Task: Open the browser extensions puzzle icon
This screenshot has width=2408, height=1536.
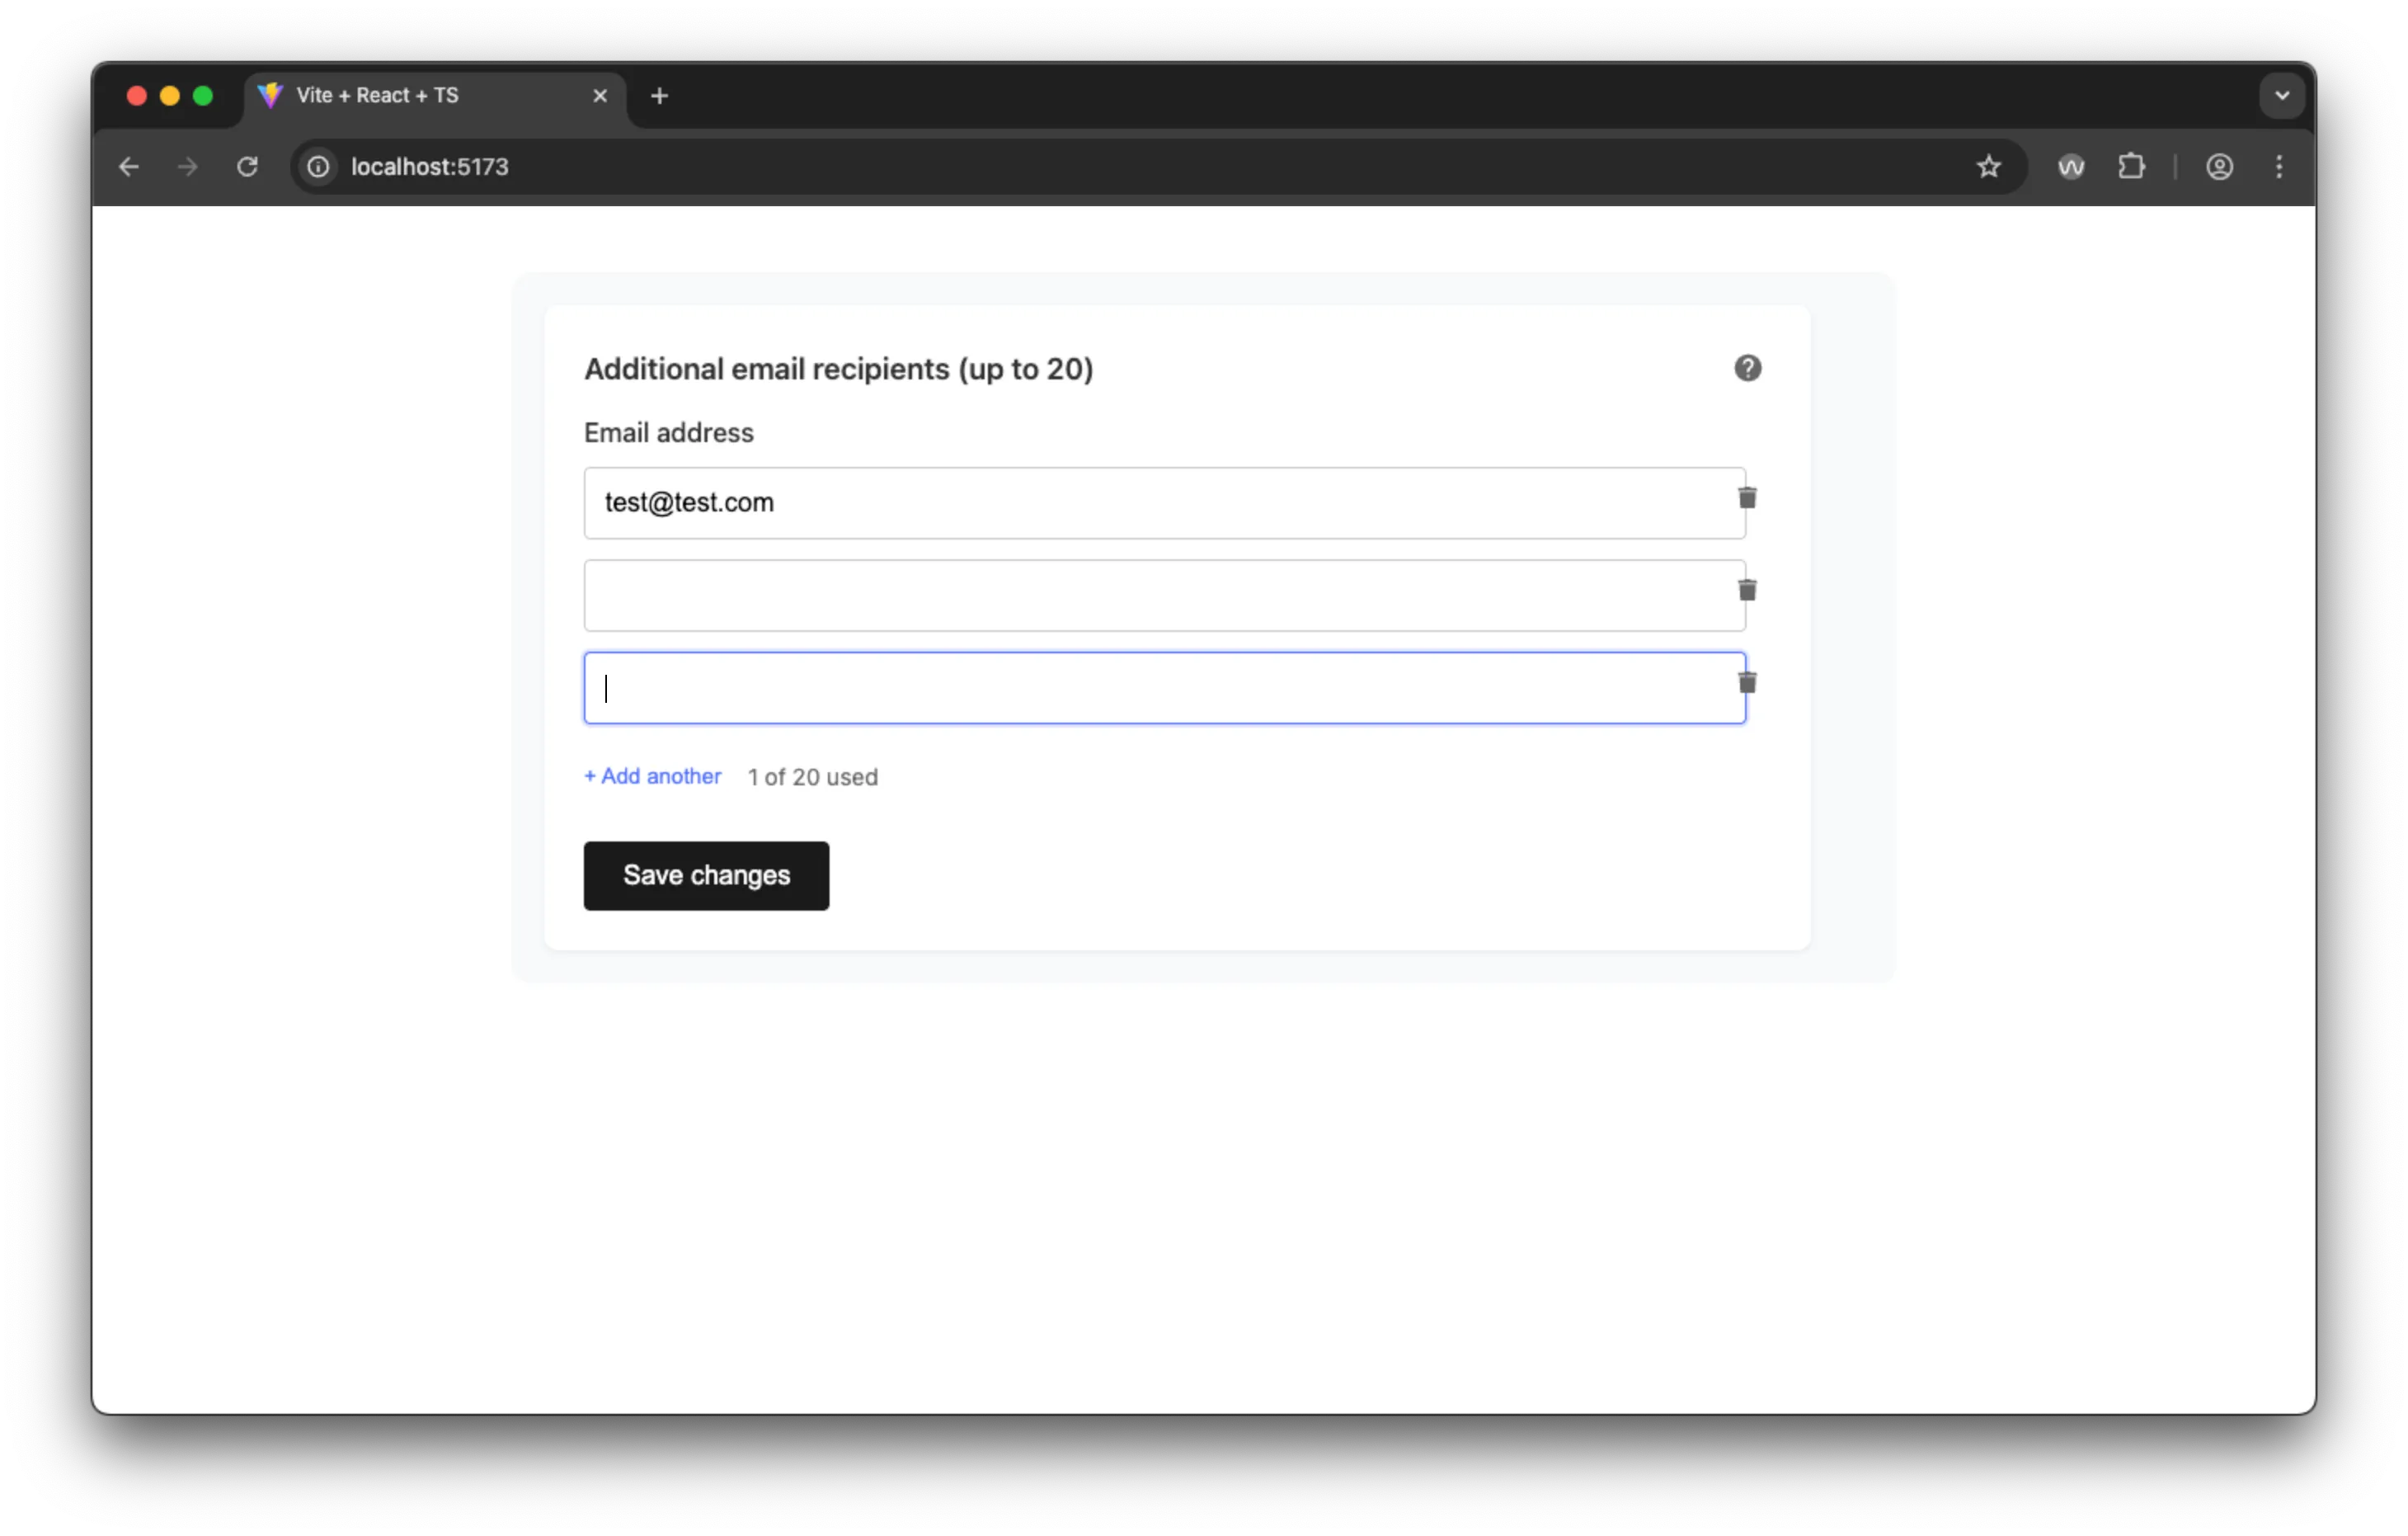Action: coord(2133,166)
